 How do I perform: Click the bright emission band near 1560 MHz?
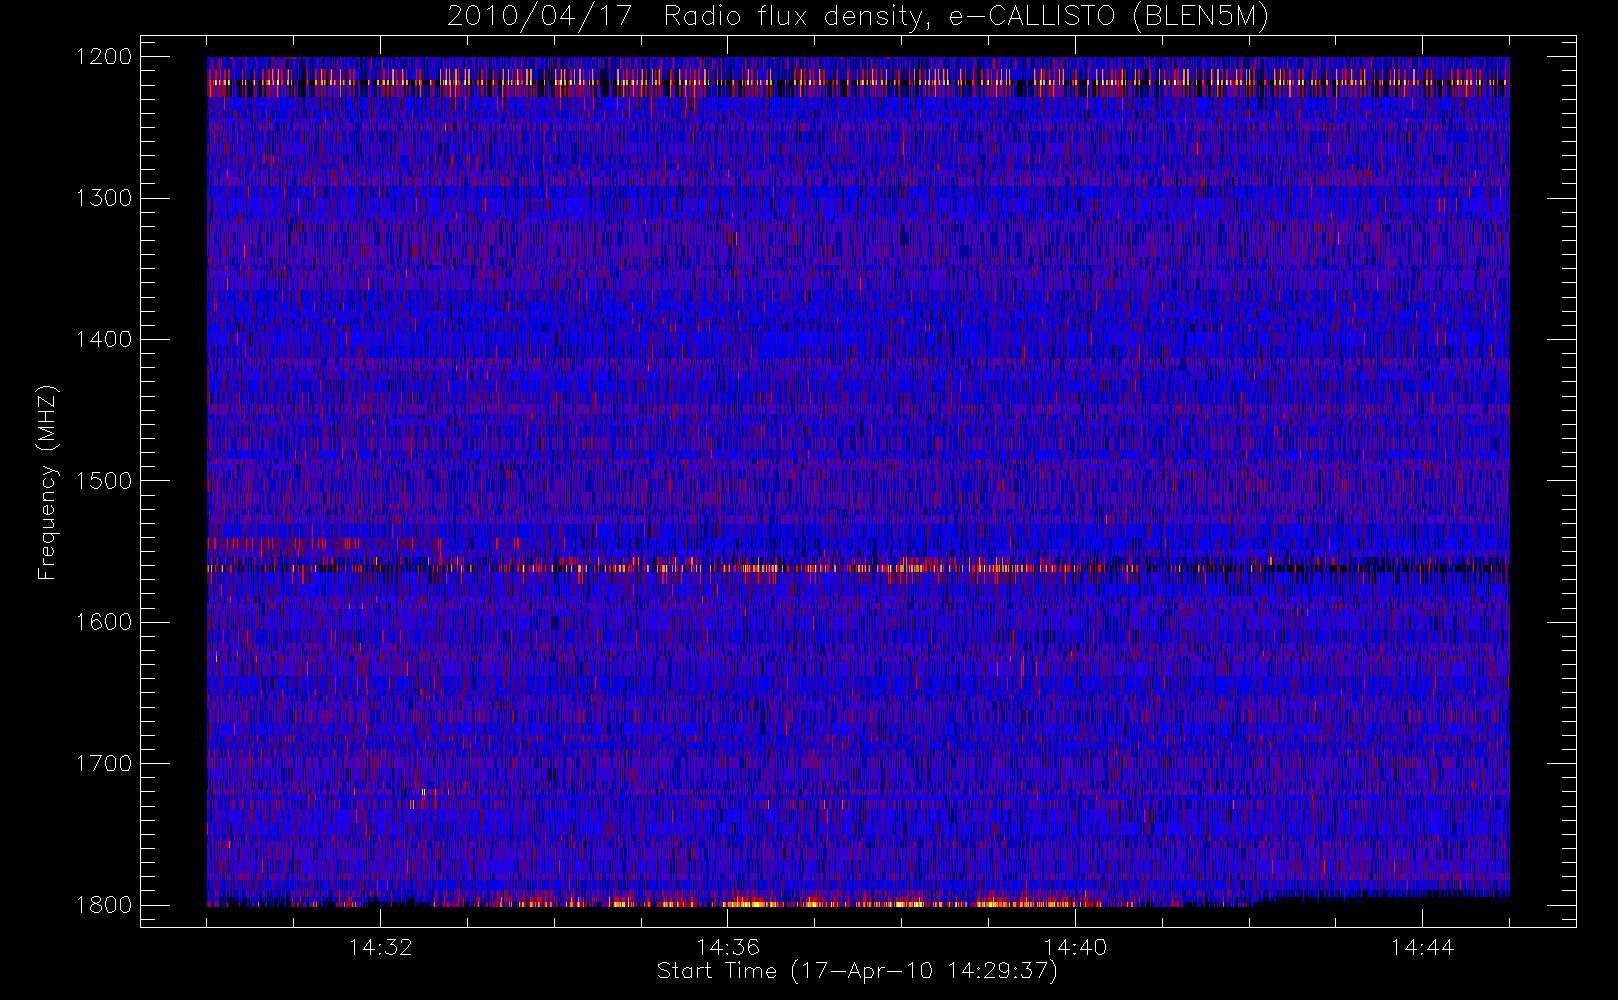click(858, 567)
